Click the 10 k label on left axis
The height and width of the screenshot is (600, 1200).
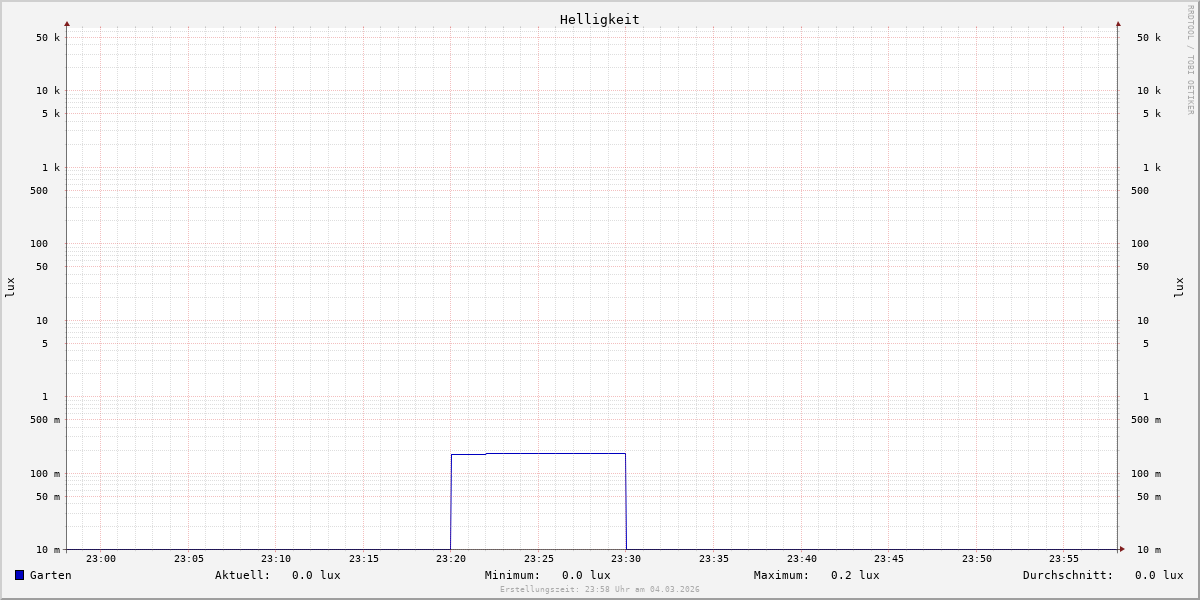point(48,91)
